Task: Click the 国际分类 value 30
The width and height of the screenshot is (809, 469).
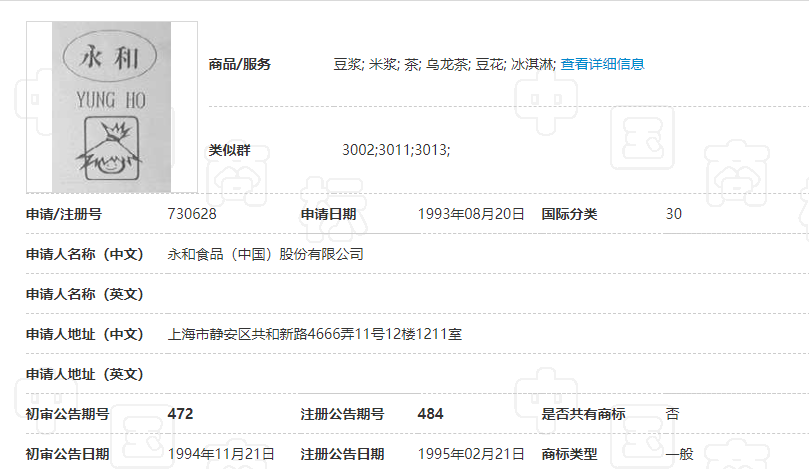Action: click(673, 214)
